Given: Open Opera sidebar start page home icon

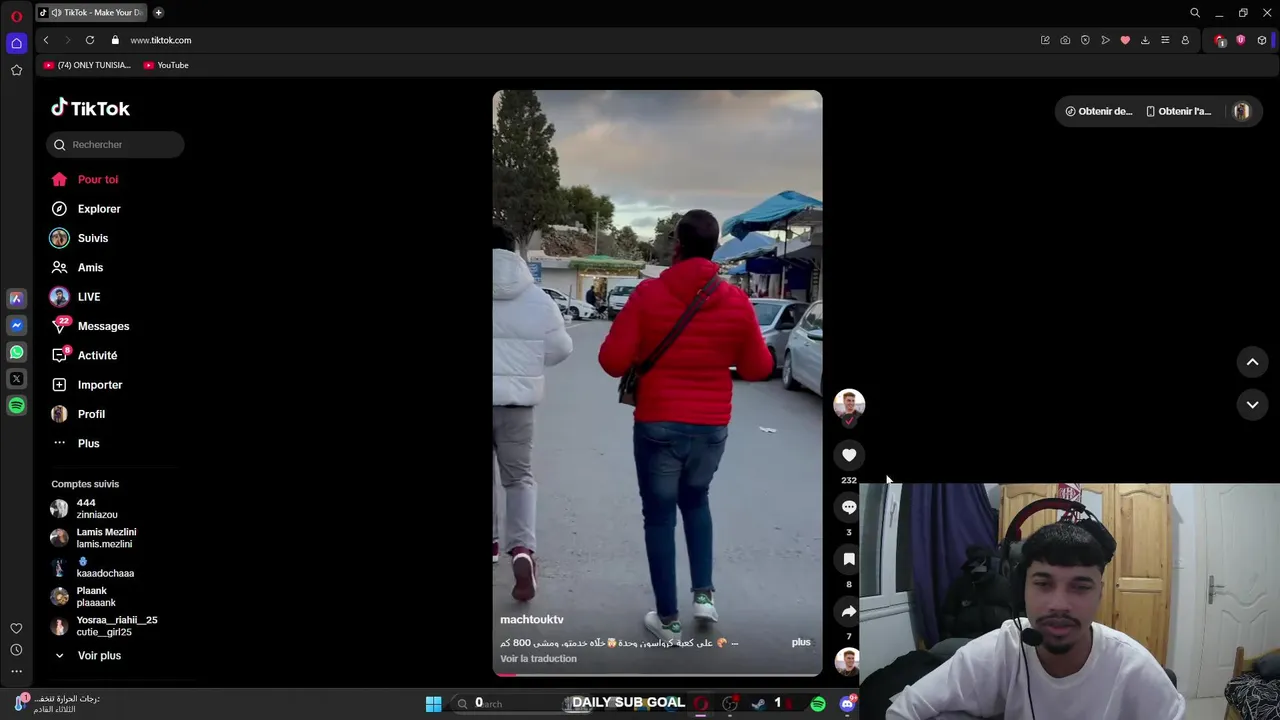Looking at the screenshot, I should point(16,43).
